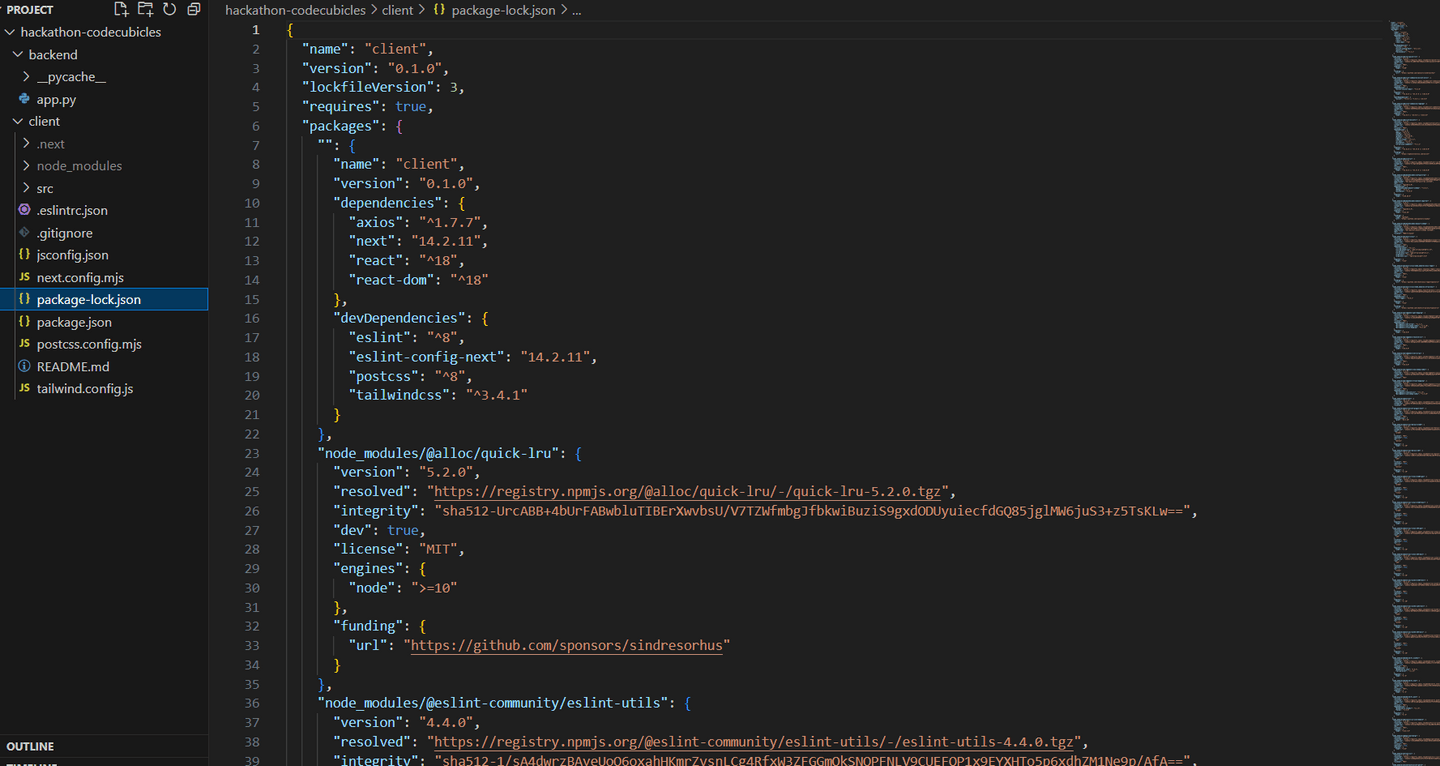Click the Python icon beside app.py
This screenshot has height=766, width=1440.
pos(25,99)
